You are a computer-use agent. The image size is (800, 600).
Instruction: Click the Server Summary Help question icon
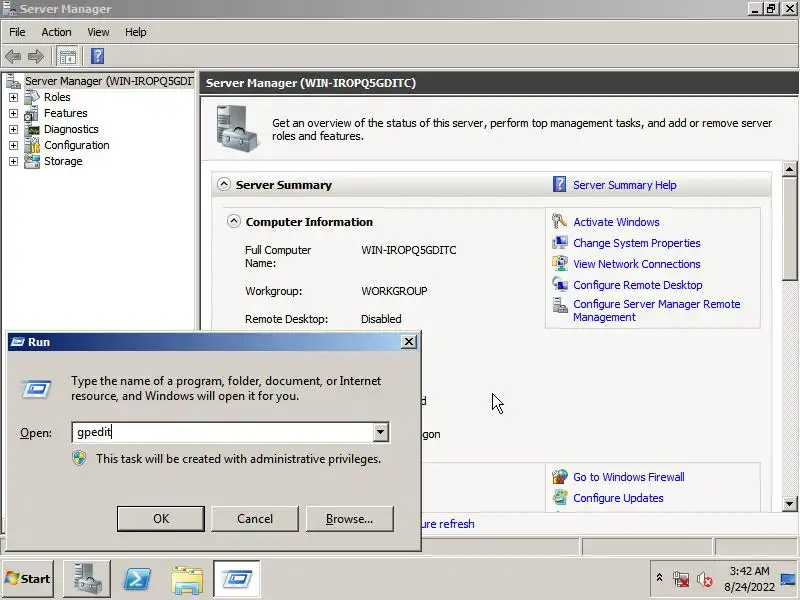pos(559,184)
